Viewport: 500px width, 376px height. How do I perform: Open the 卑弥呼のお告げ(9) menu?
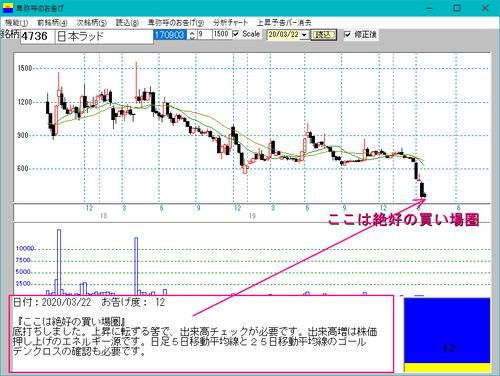pos(176,23)
